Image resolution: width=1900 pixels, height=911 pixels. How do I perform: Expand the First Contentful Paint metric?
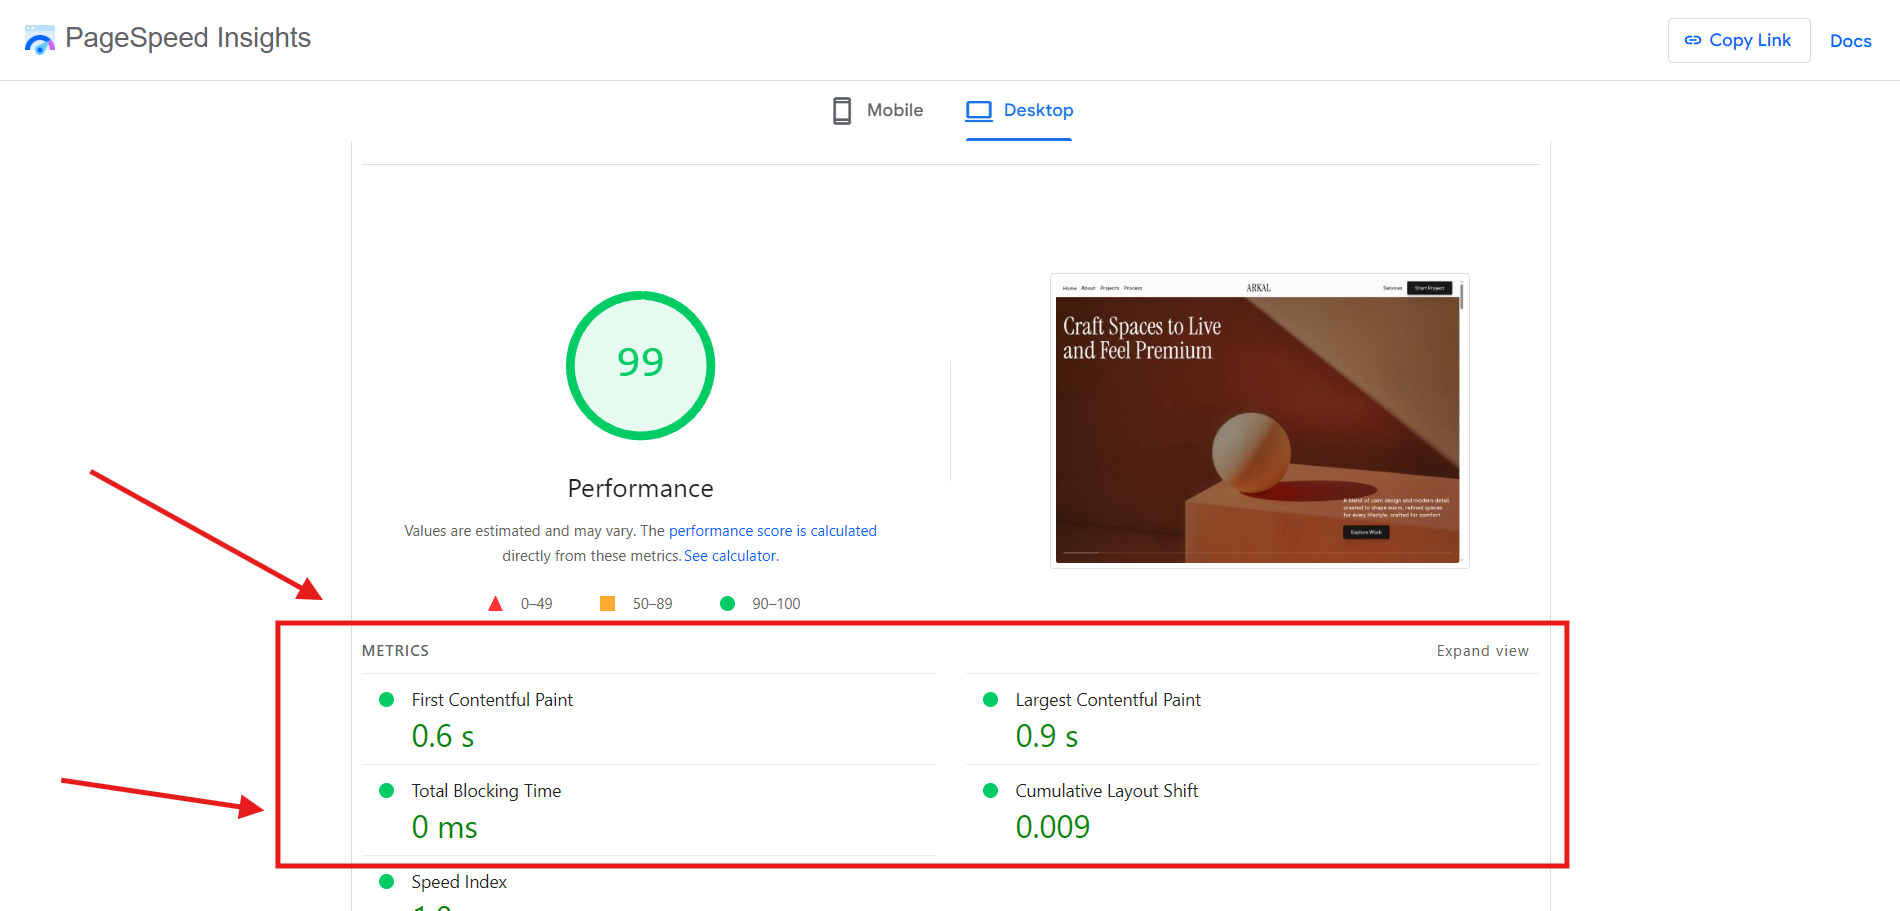492,700
